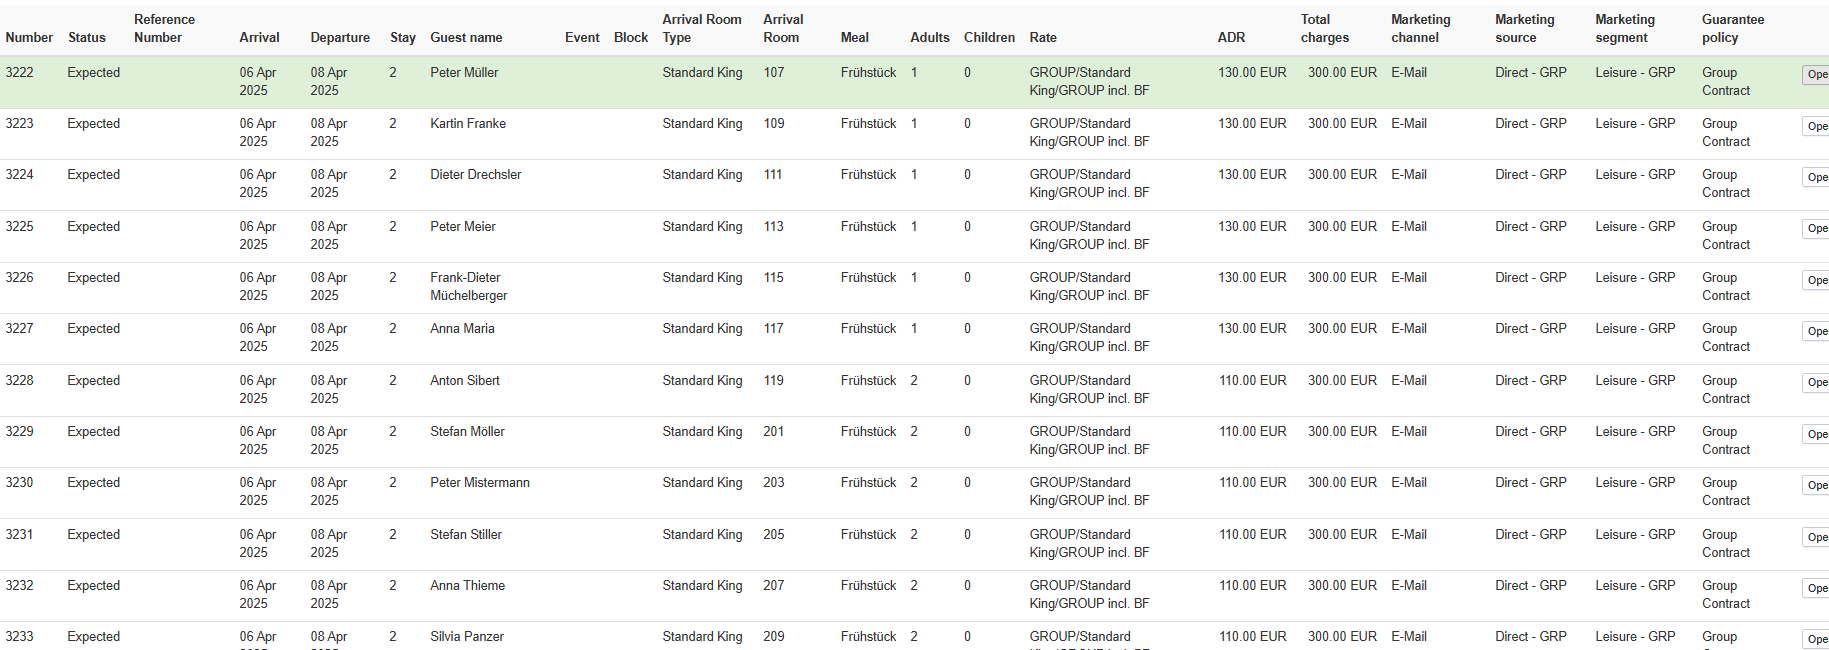Image resolution: width=1829 pixels, height=650 pixels.
Task: Click the Departure column header
Action: click(340, 38)
